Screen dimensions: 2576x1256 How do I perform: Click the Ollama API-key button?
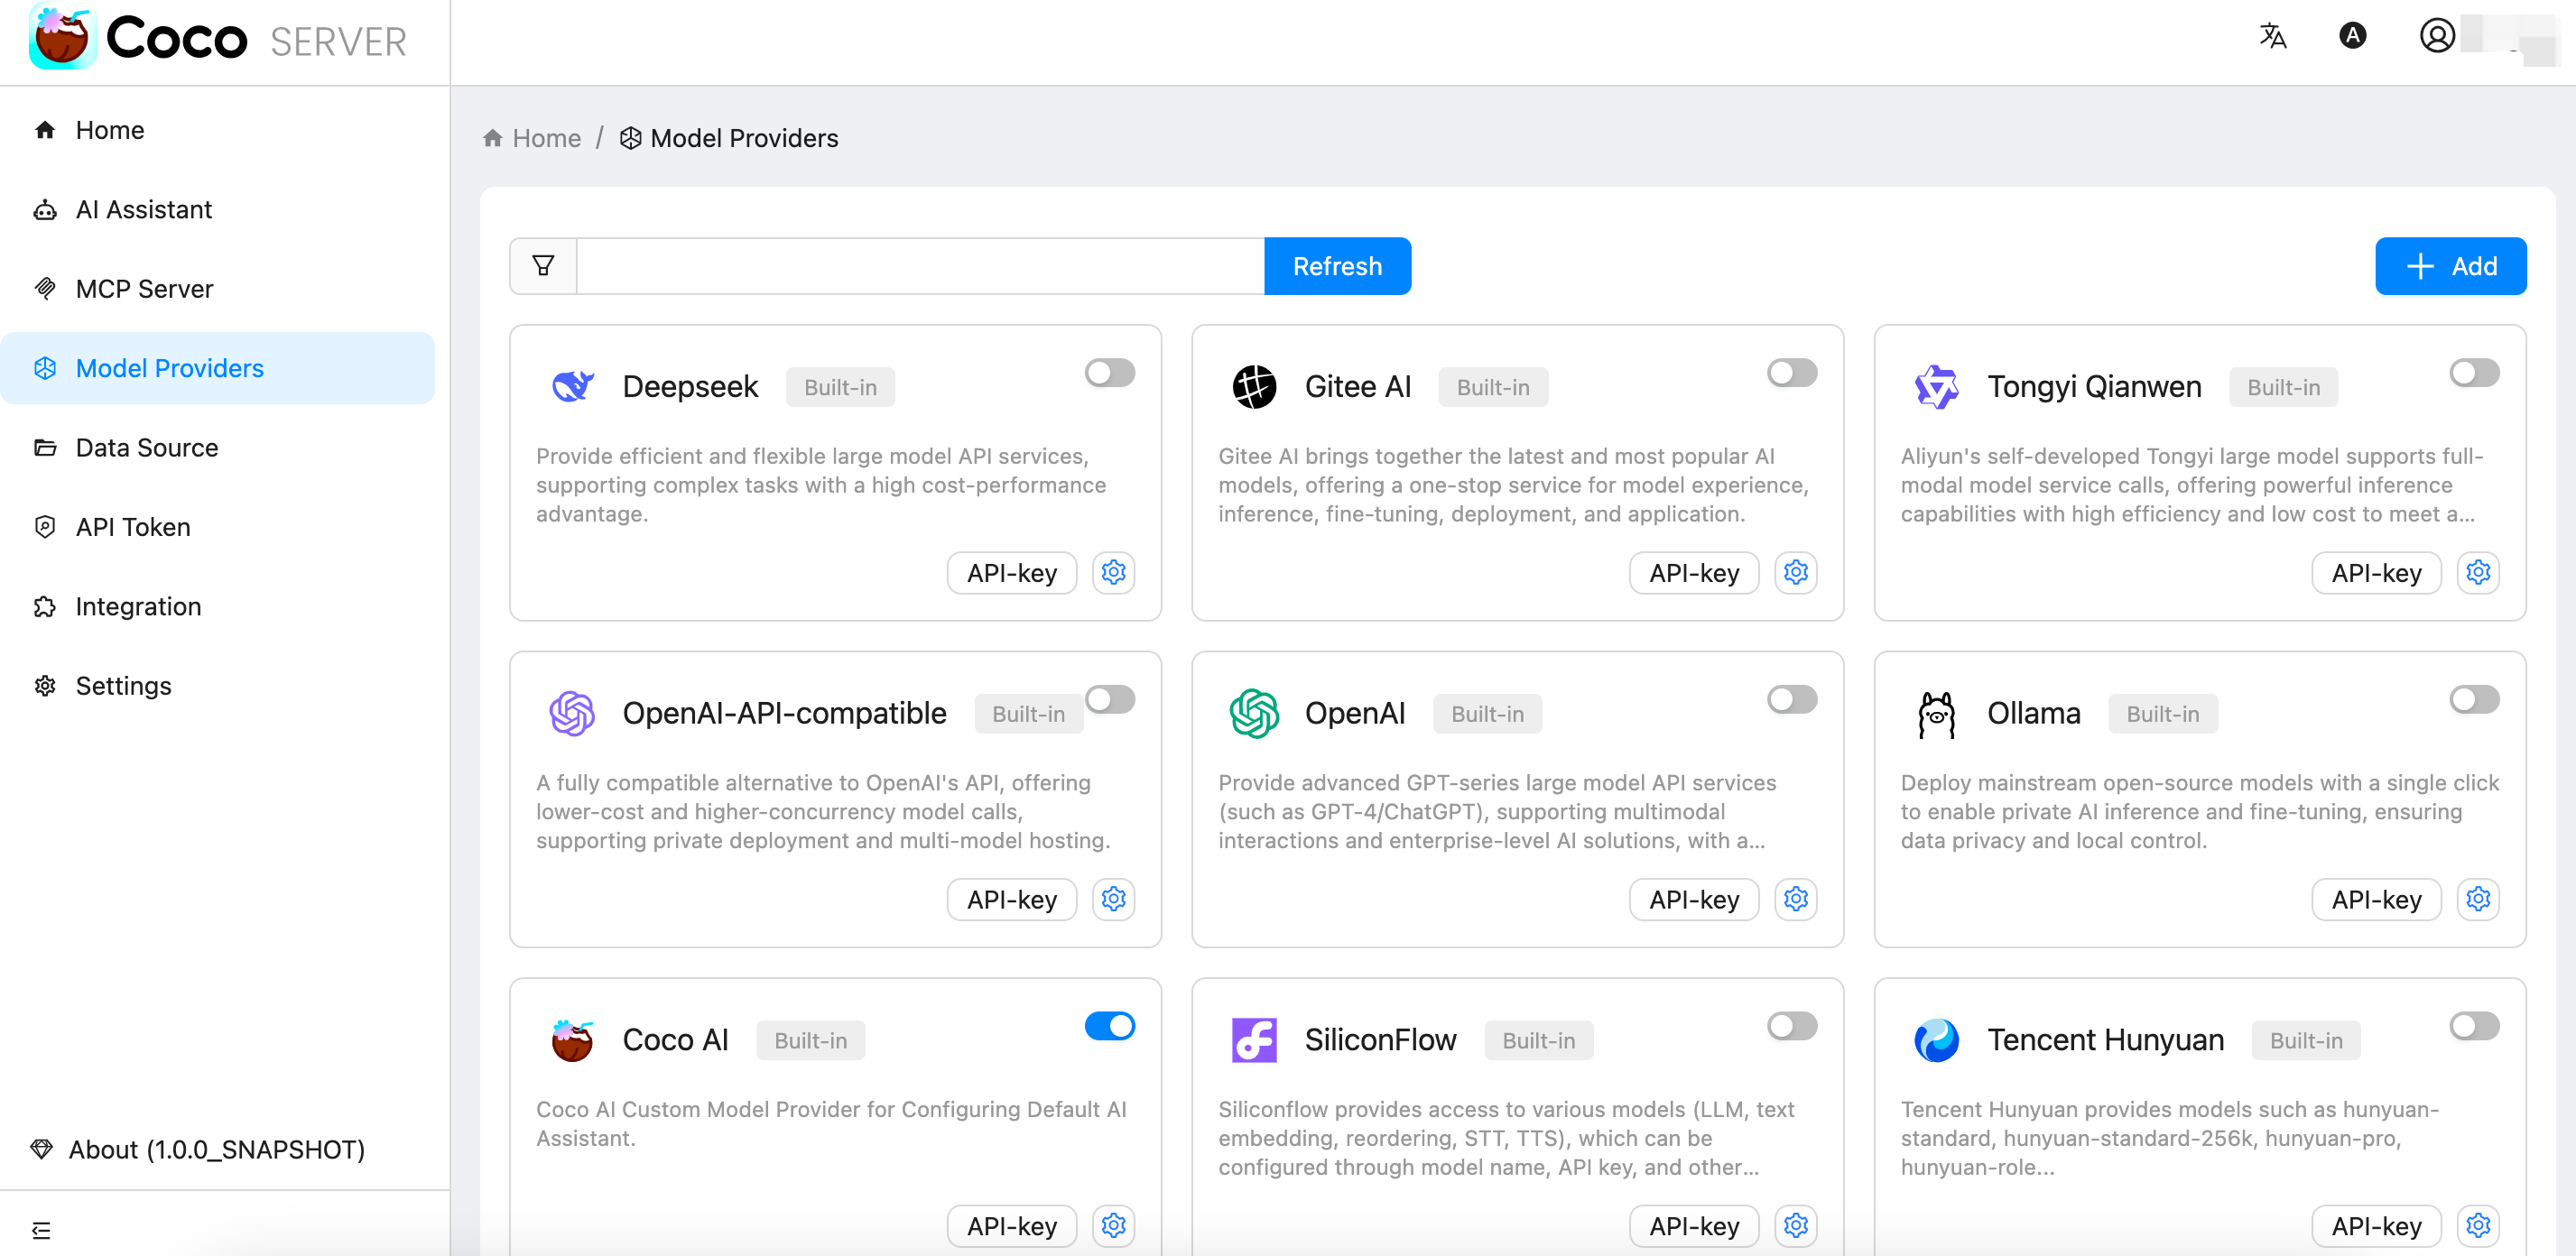coord(2376,899)
